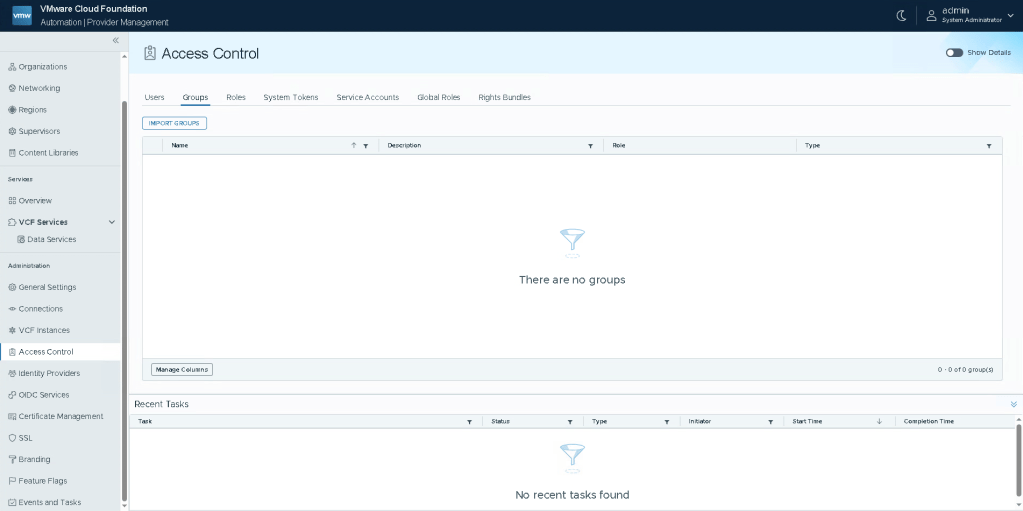
Task: Open Identity Providers in sidebar
Action: coord(49,373)
